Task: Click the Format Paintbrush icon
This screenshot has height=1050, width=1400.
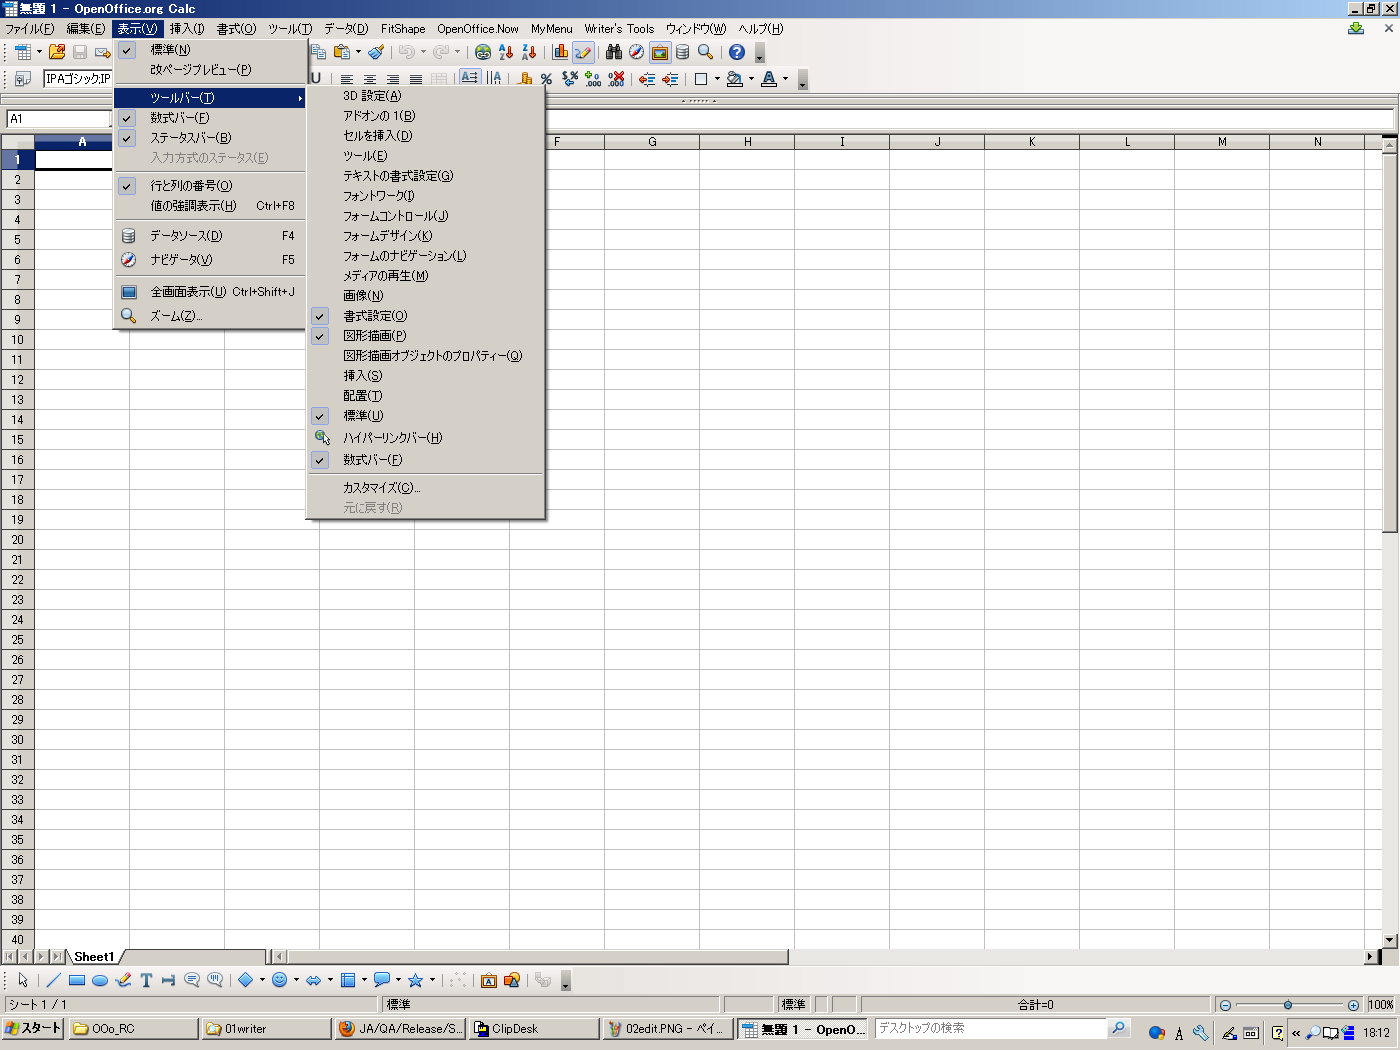Action: click(376, 52)
